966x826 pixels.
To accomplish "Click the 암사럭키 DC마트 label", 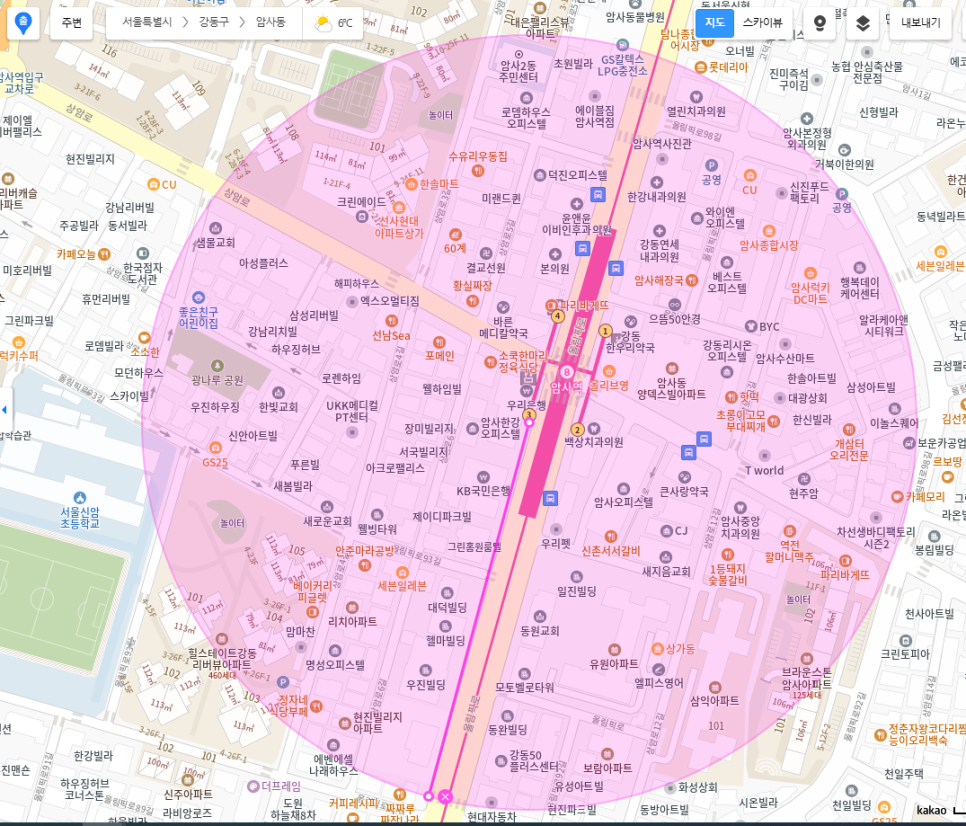I will tap(810, 294).
